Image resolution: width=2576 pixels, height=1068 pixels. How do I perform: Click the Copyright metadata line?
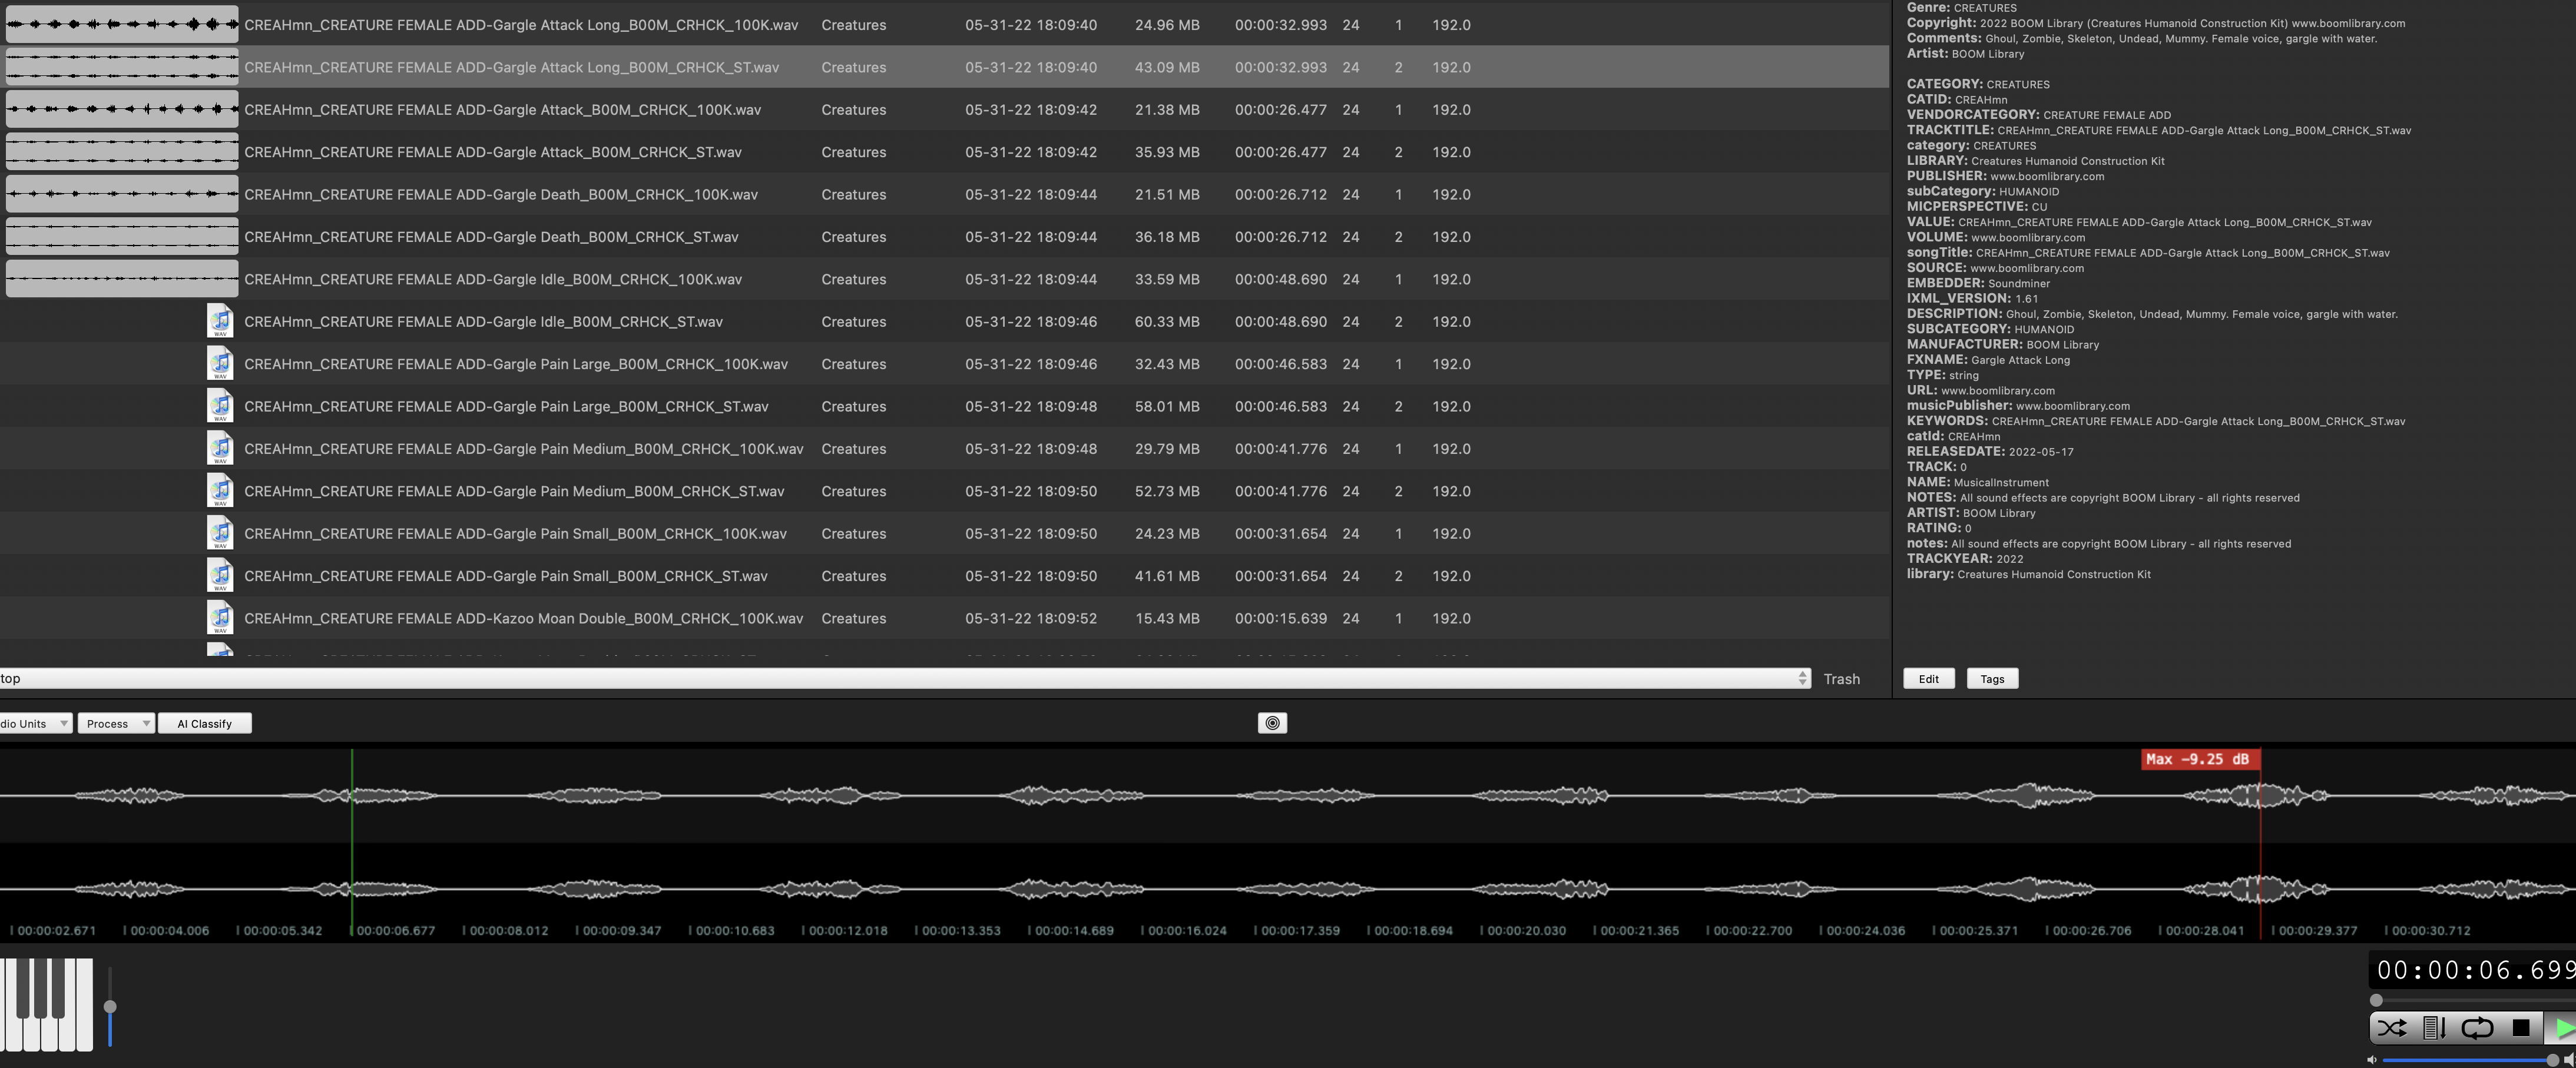coord(2156,23)
